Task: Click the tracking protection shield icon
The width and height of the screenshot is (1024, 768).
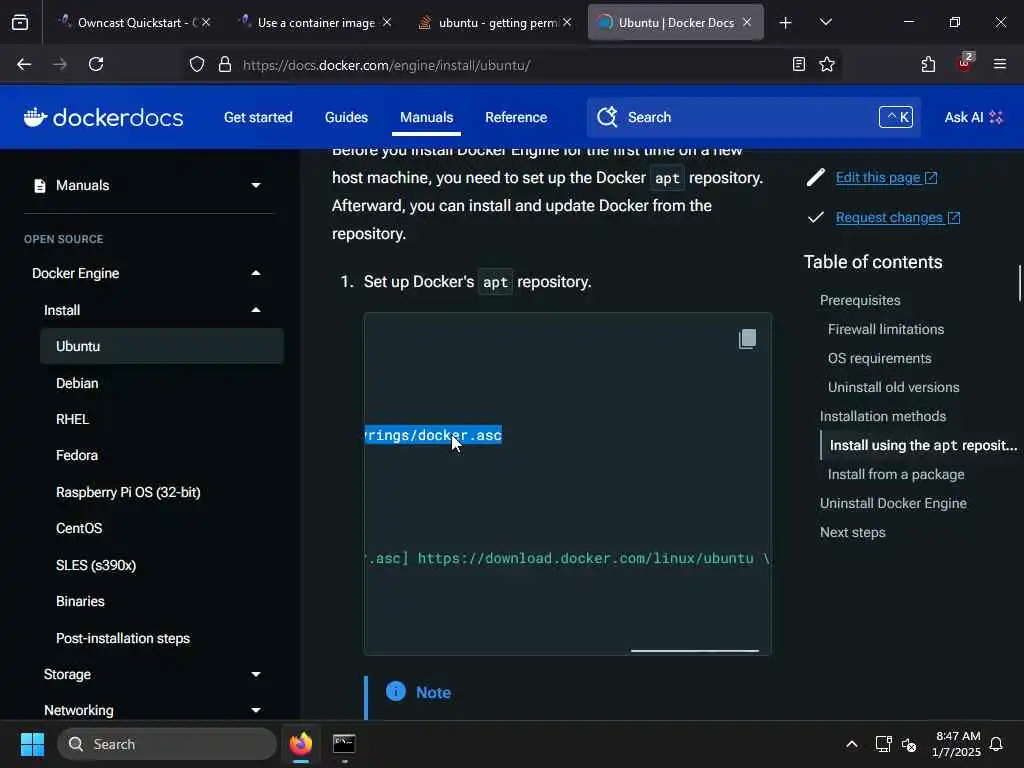Action: (197, 64)
